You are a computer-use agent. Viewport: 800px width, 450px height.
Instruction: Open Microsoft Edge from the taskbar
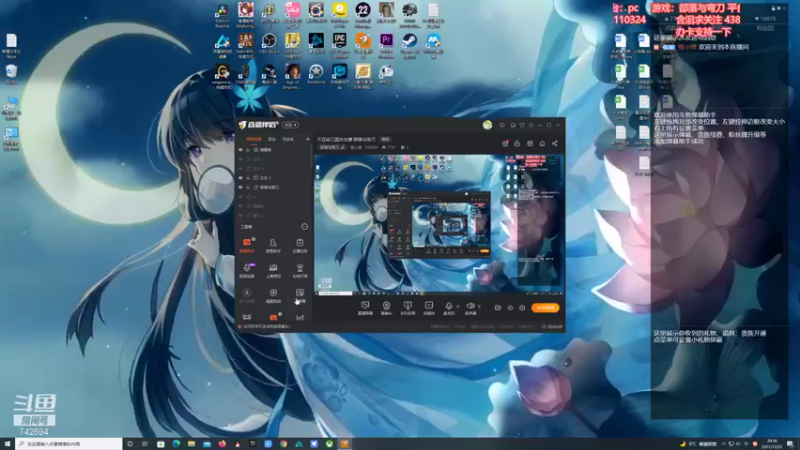[176, 444]
